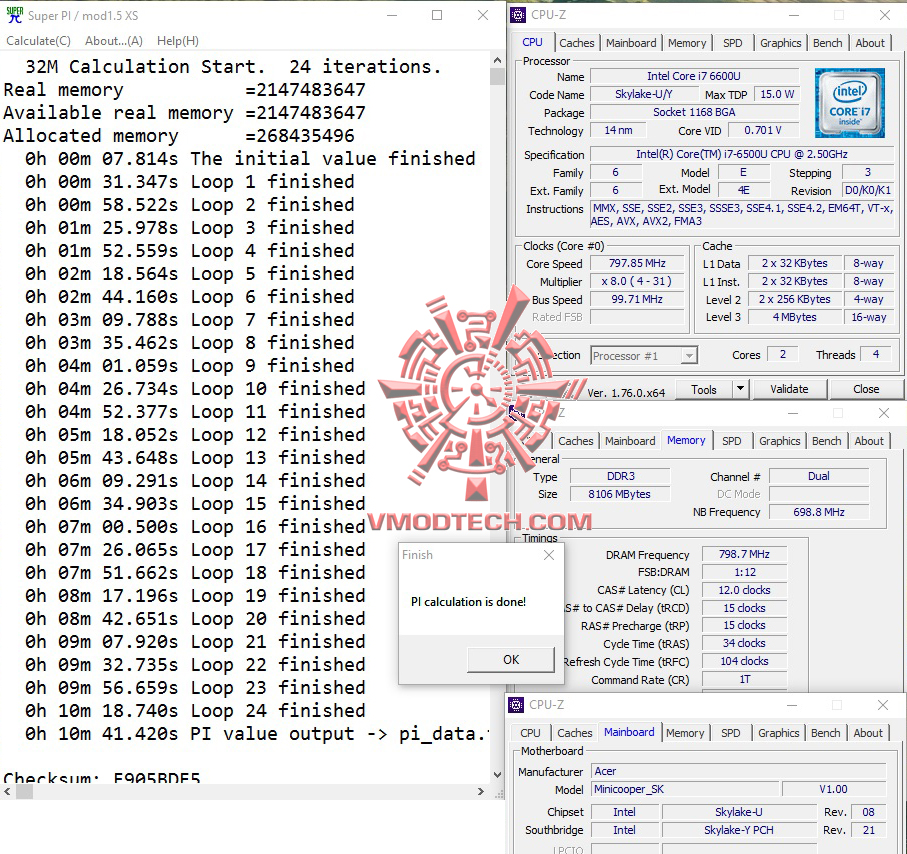Click About tab in bottom CPU-Z Mainboard window
907x854 pixels.
868,733
